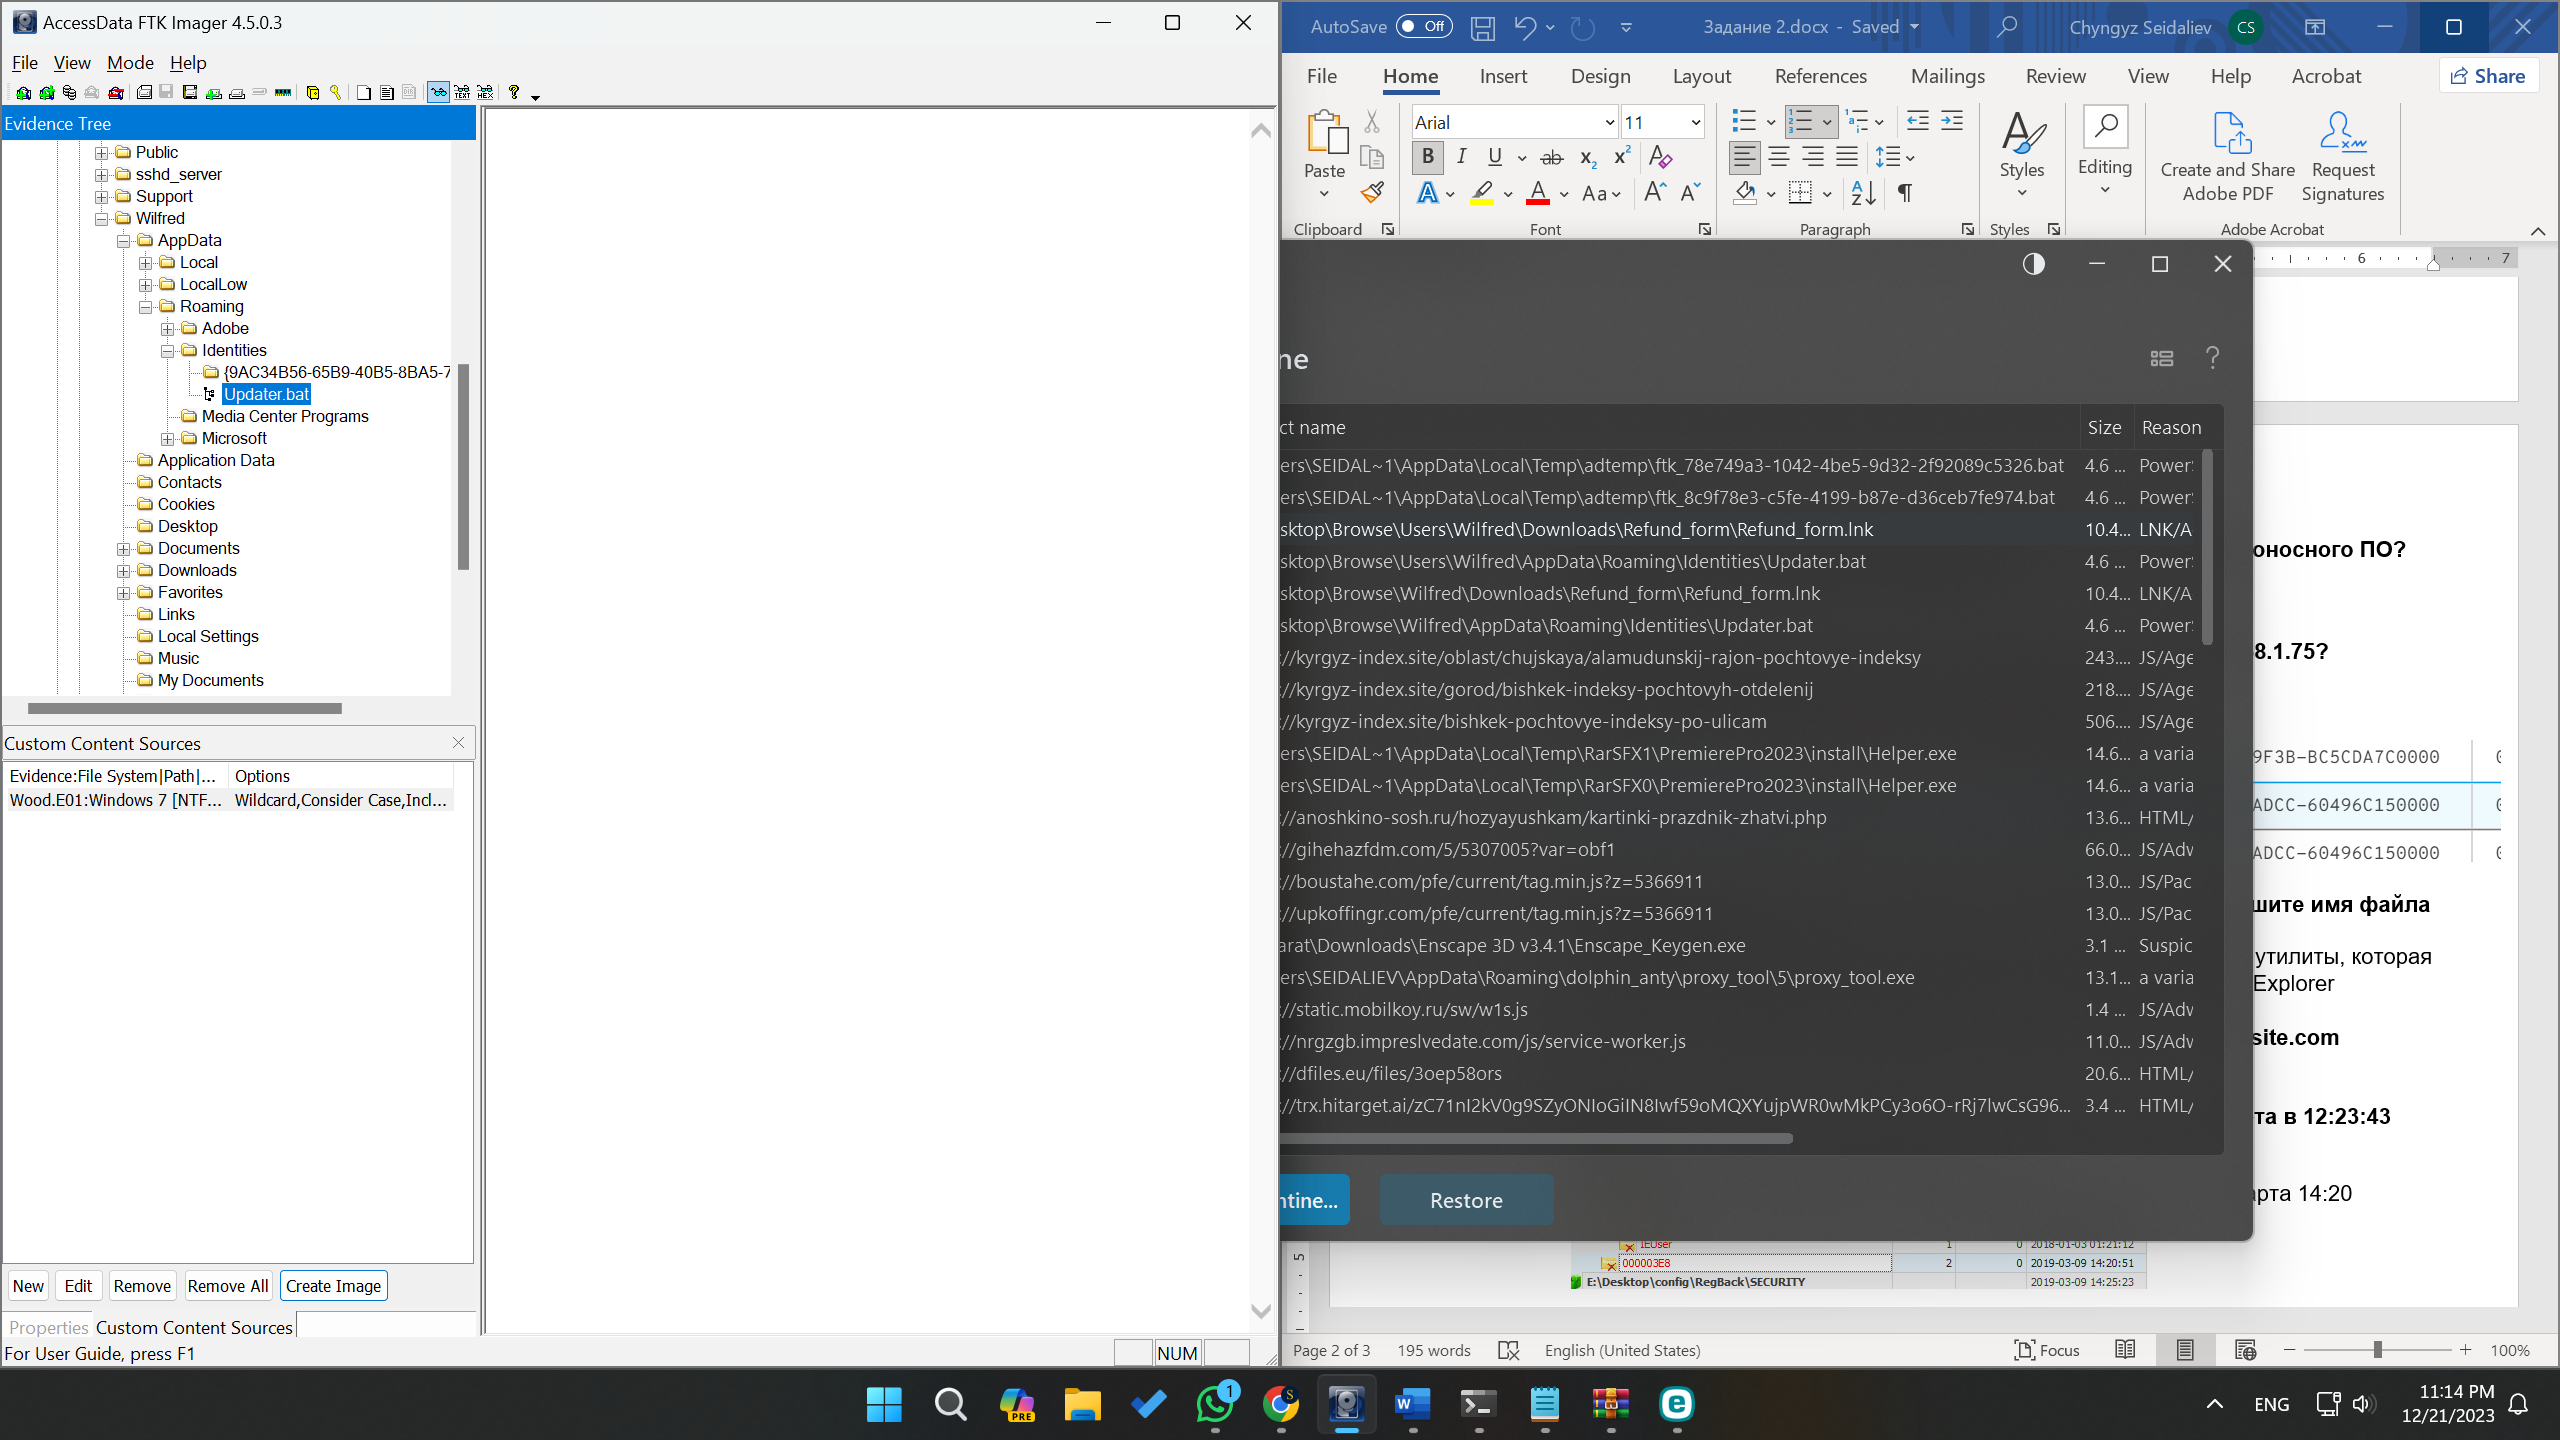Click Justify alignment icon in Word
Viewport: 2560px width, 1440px height.
tap(1847, 157)
